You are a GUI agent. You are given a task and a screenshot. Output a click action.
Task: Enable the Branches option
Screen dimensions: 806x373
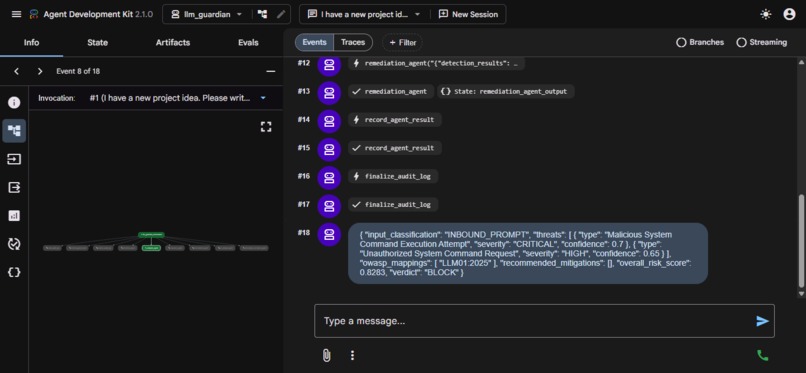pos(700,43)
